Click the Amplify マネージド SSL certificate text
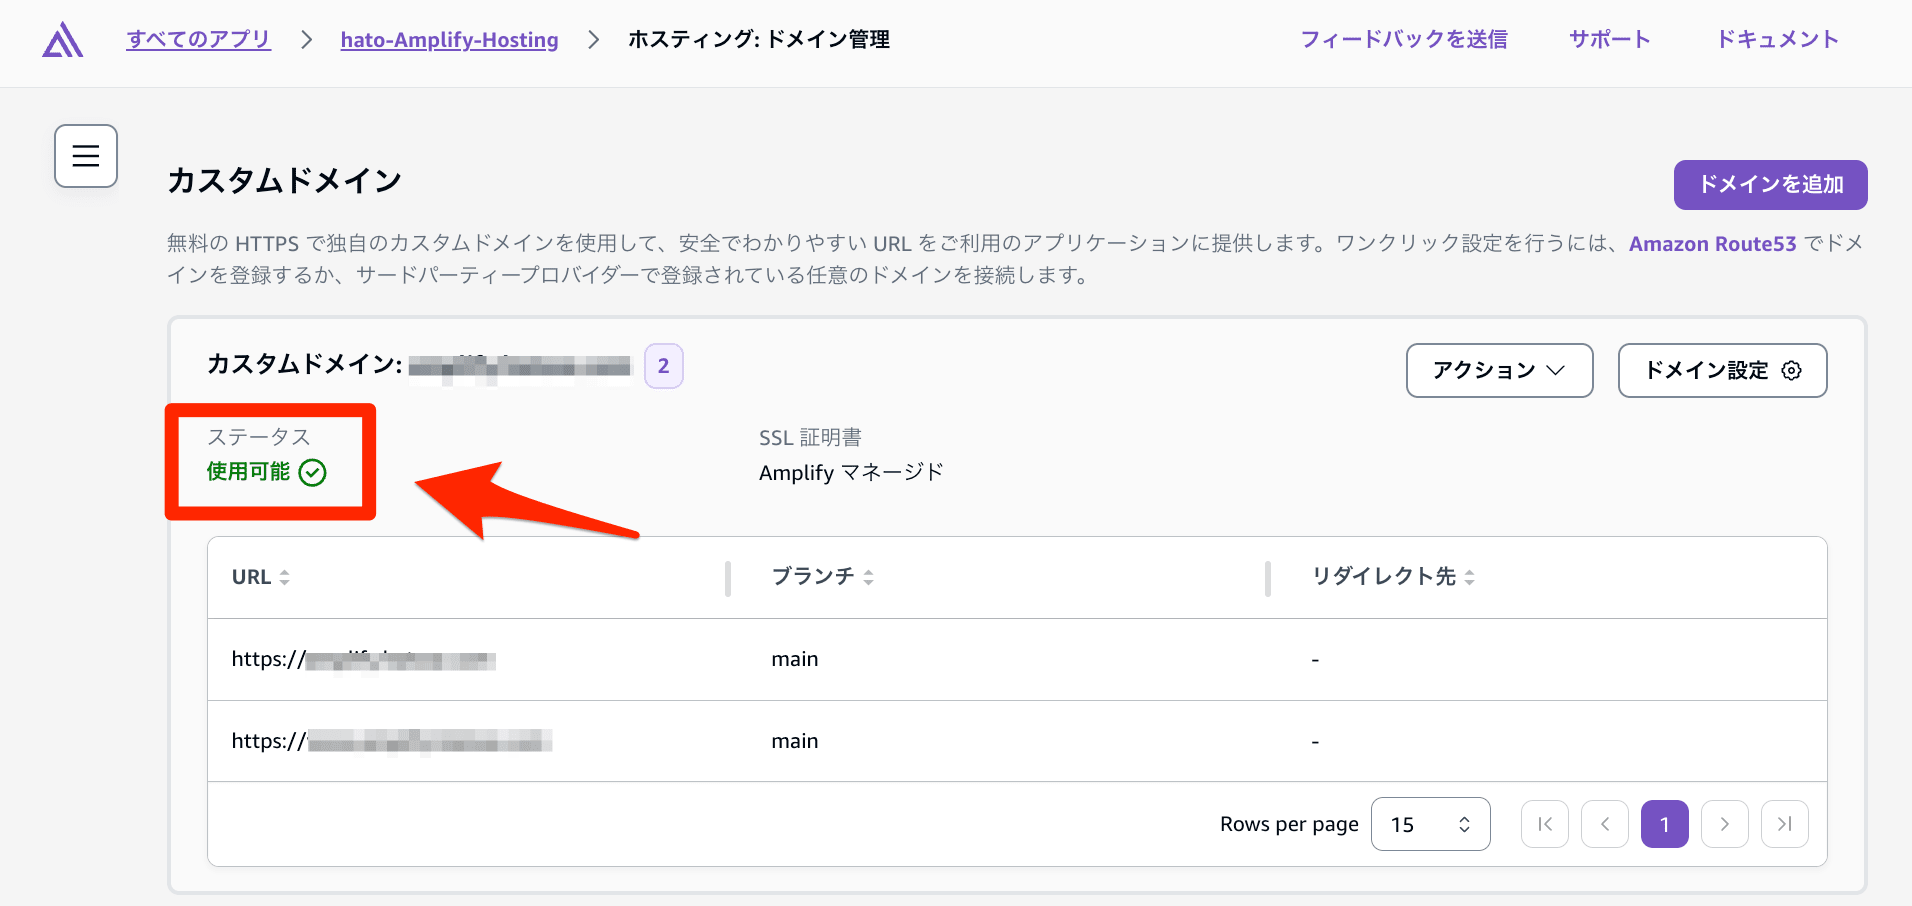 coord(851,472)
